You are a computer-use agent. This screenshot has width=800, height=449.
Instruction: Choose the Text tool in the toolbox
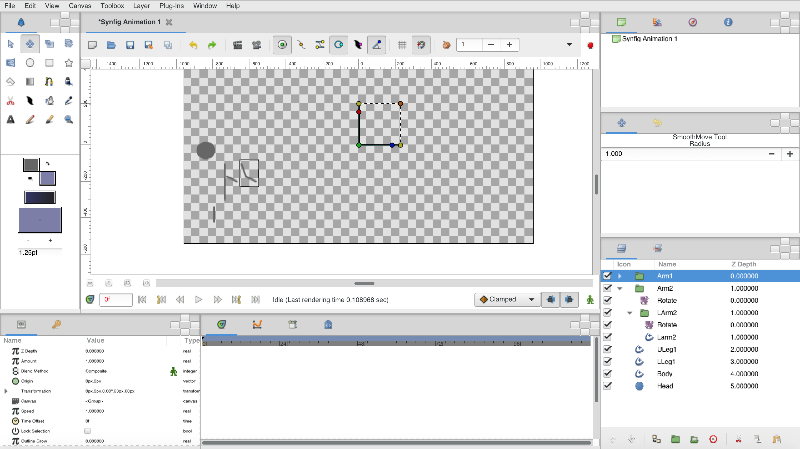point(10,119)
